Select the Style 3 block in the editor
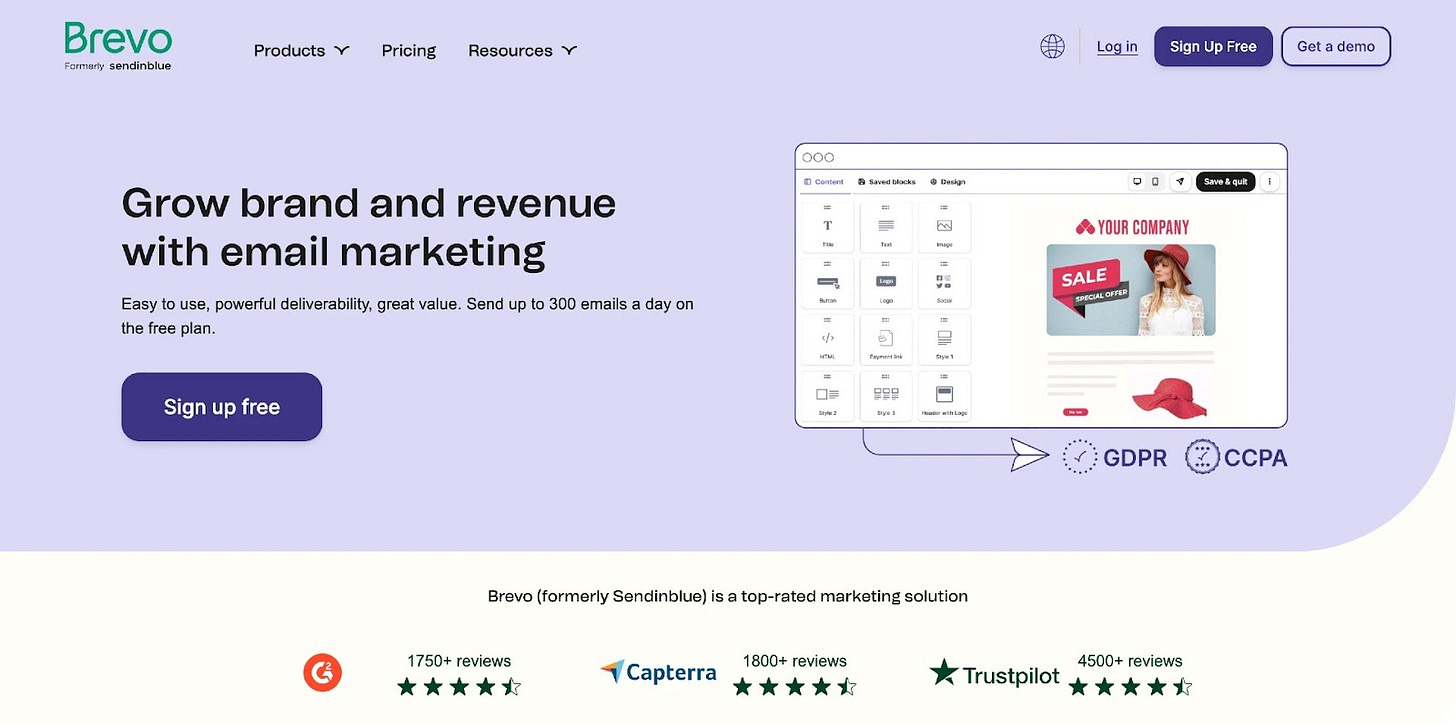The image size is (1456, 725). click(x=886, y=396)
